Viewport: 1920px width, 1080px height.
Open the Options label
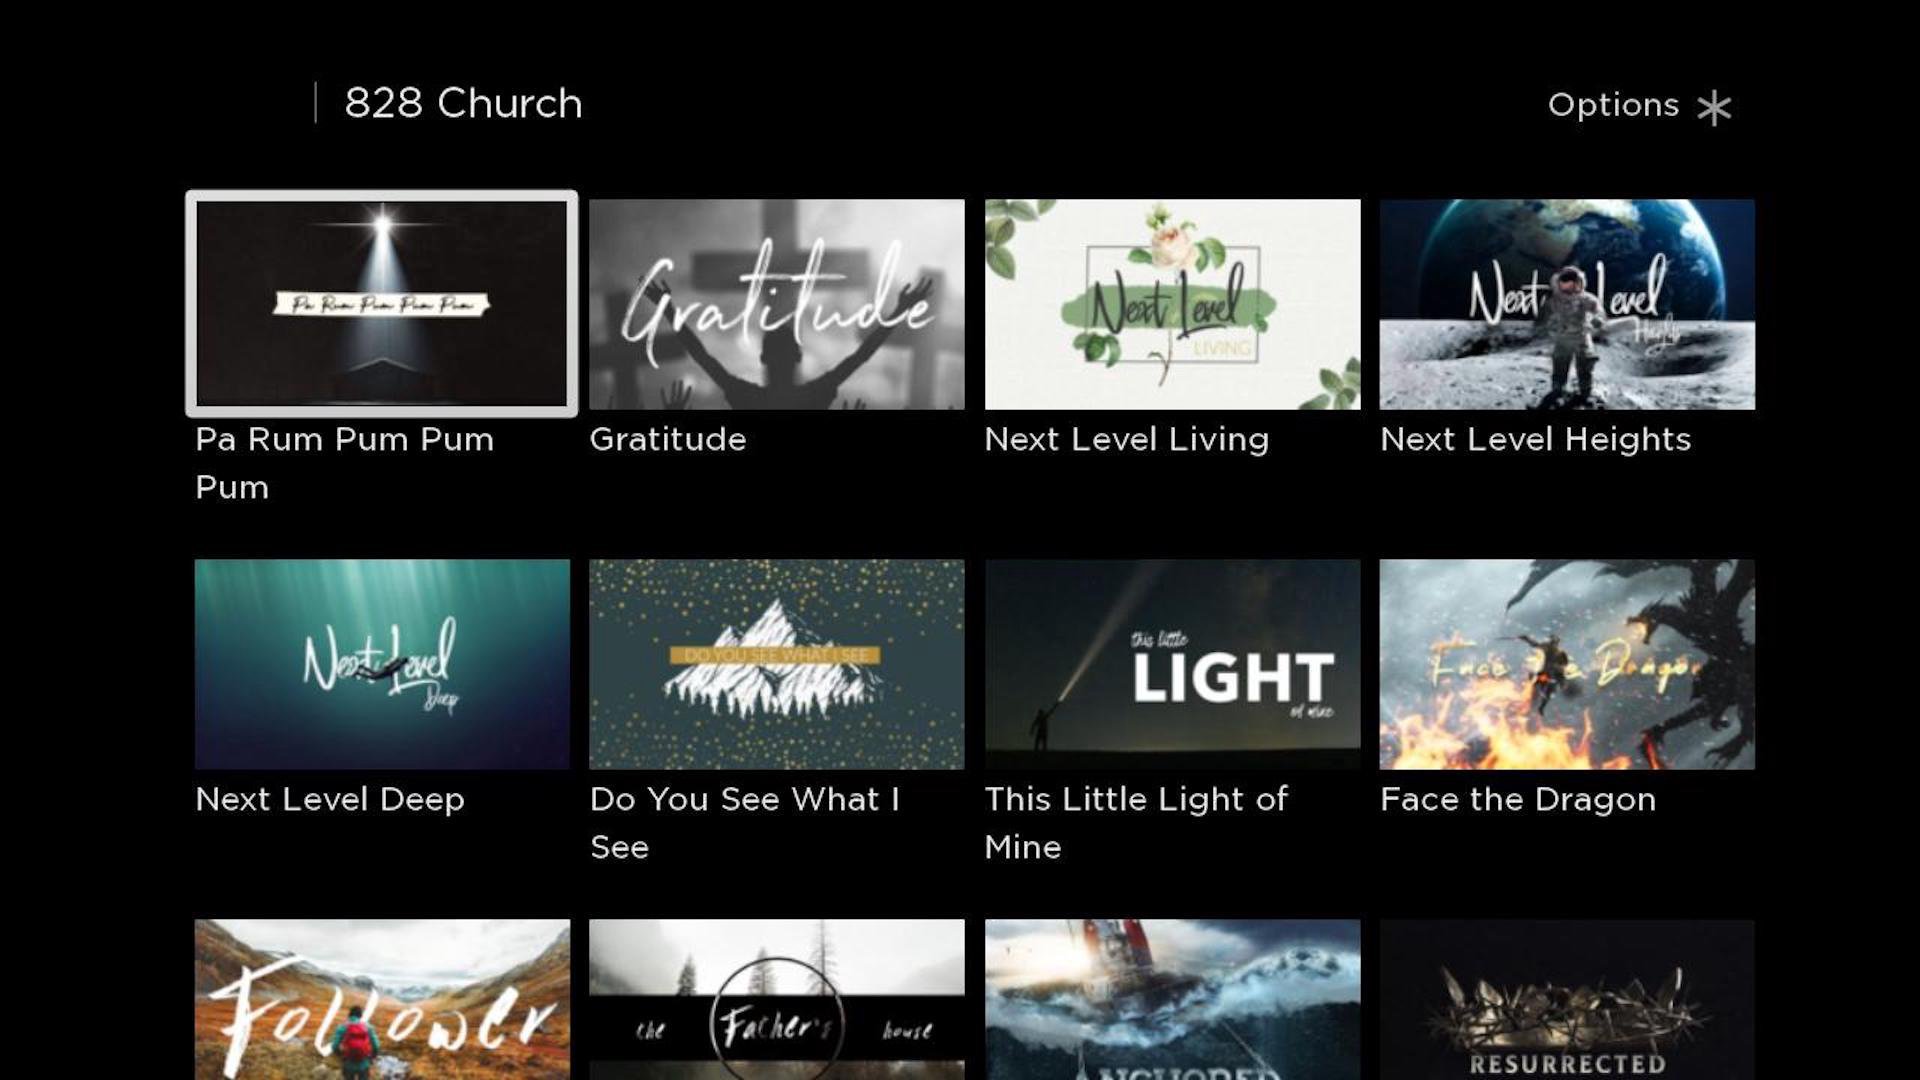pos(1613,105)
